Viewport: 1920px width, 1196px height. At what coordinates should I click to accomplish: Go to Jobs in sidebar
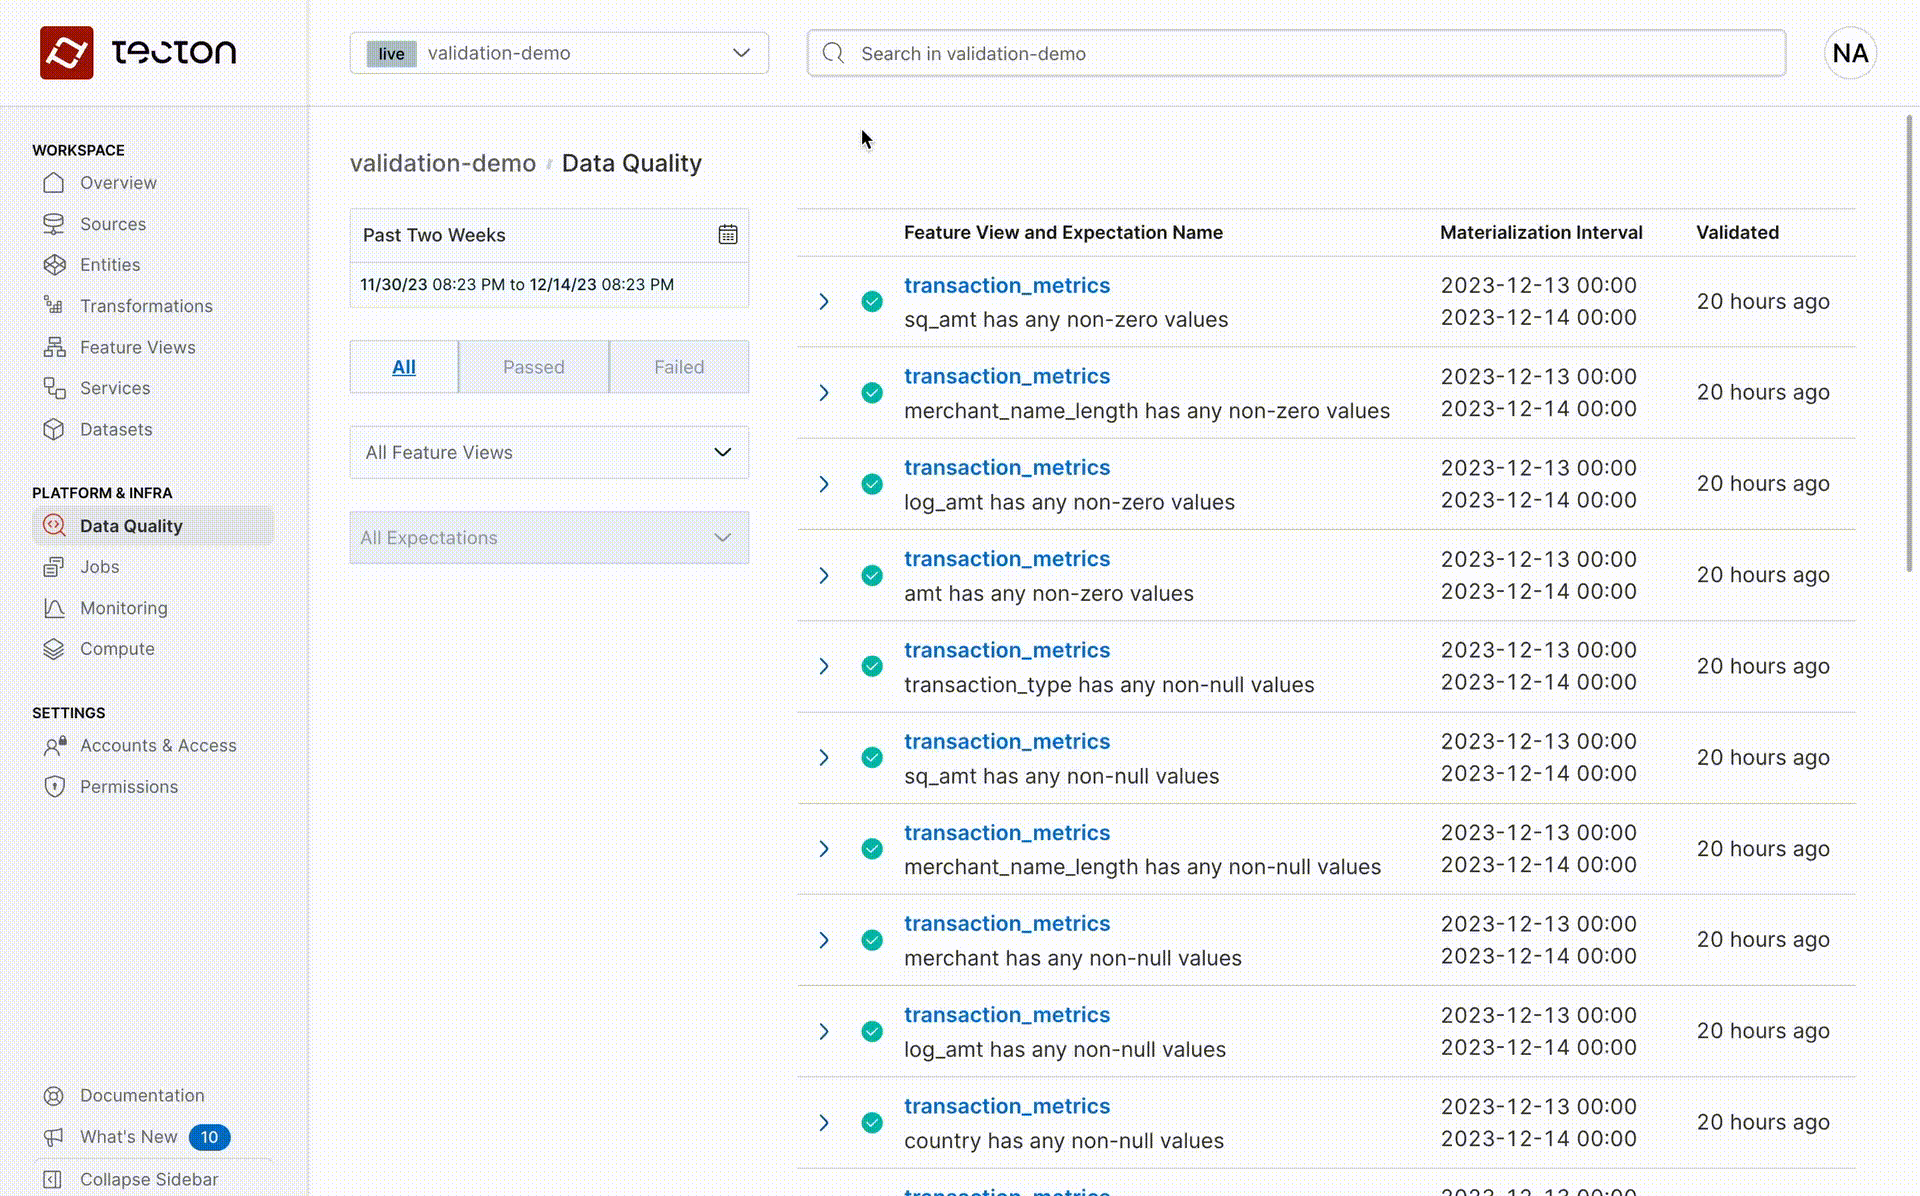[99, 567]
